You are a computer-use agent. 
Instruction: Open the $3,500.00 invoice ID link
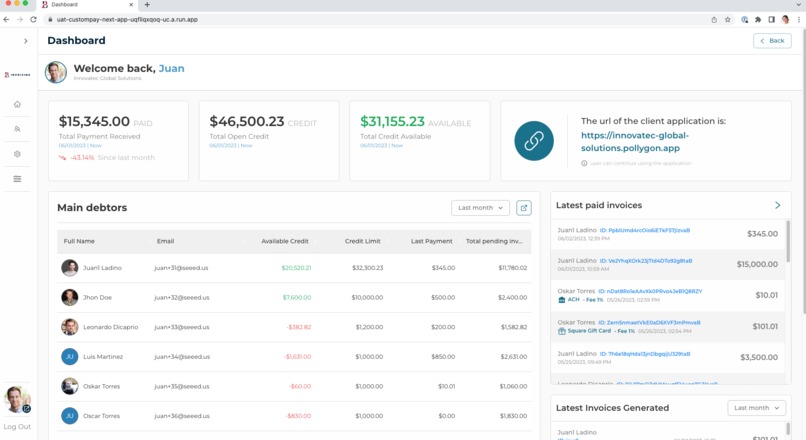(645, 354)
